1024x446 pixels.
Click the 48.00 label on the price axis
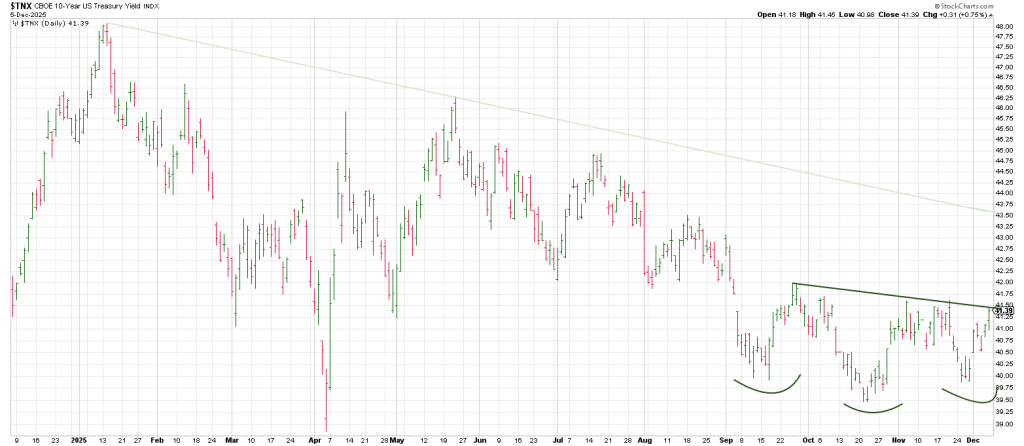point(1004,27)
